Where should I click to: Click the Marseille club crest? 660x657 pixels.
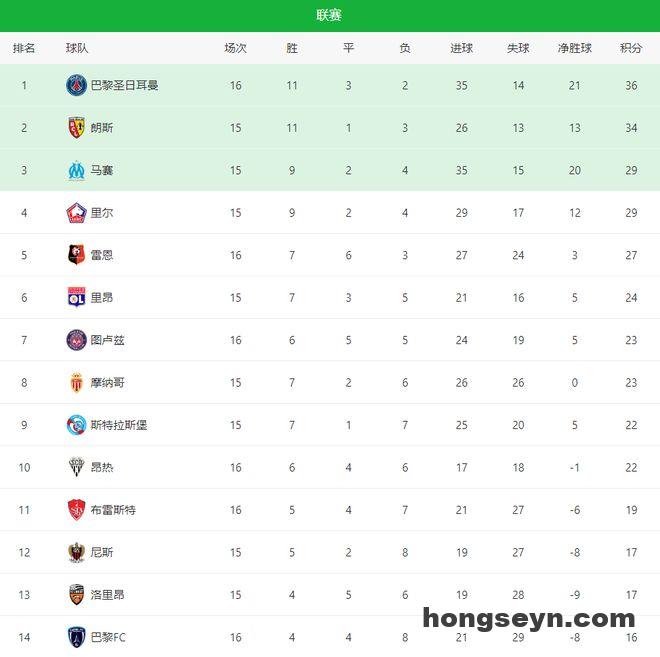click(77, 170)
